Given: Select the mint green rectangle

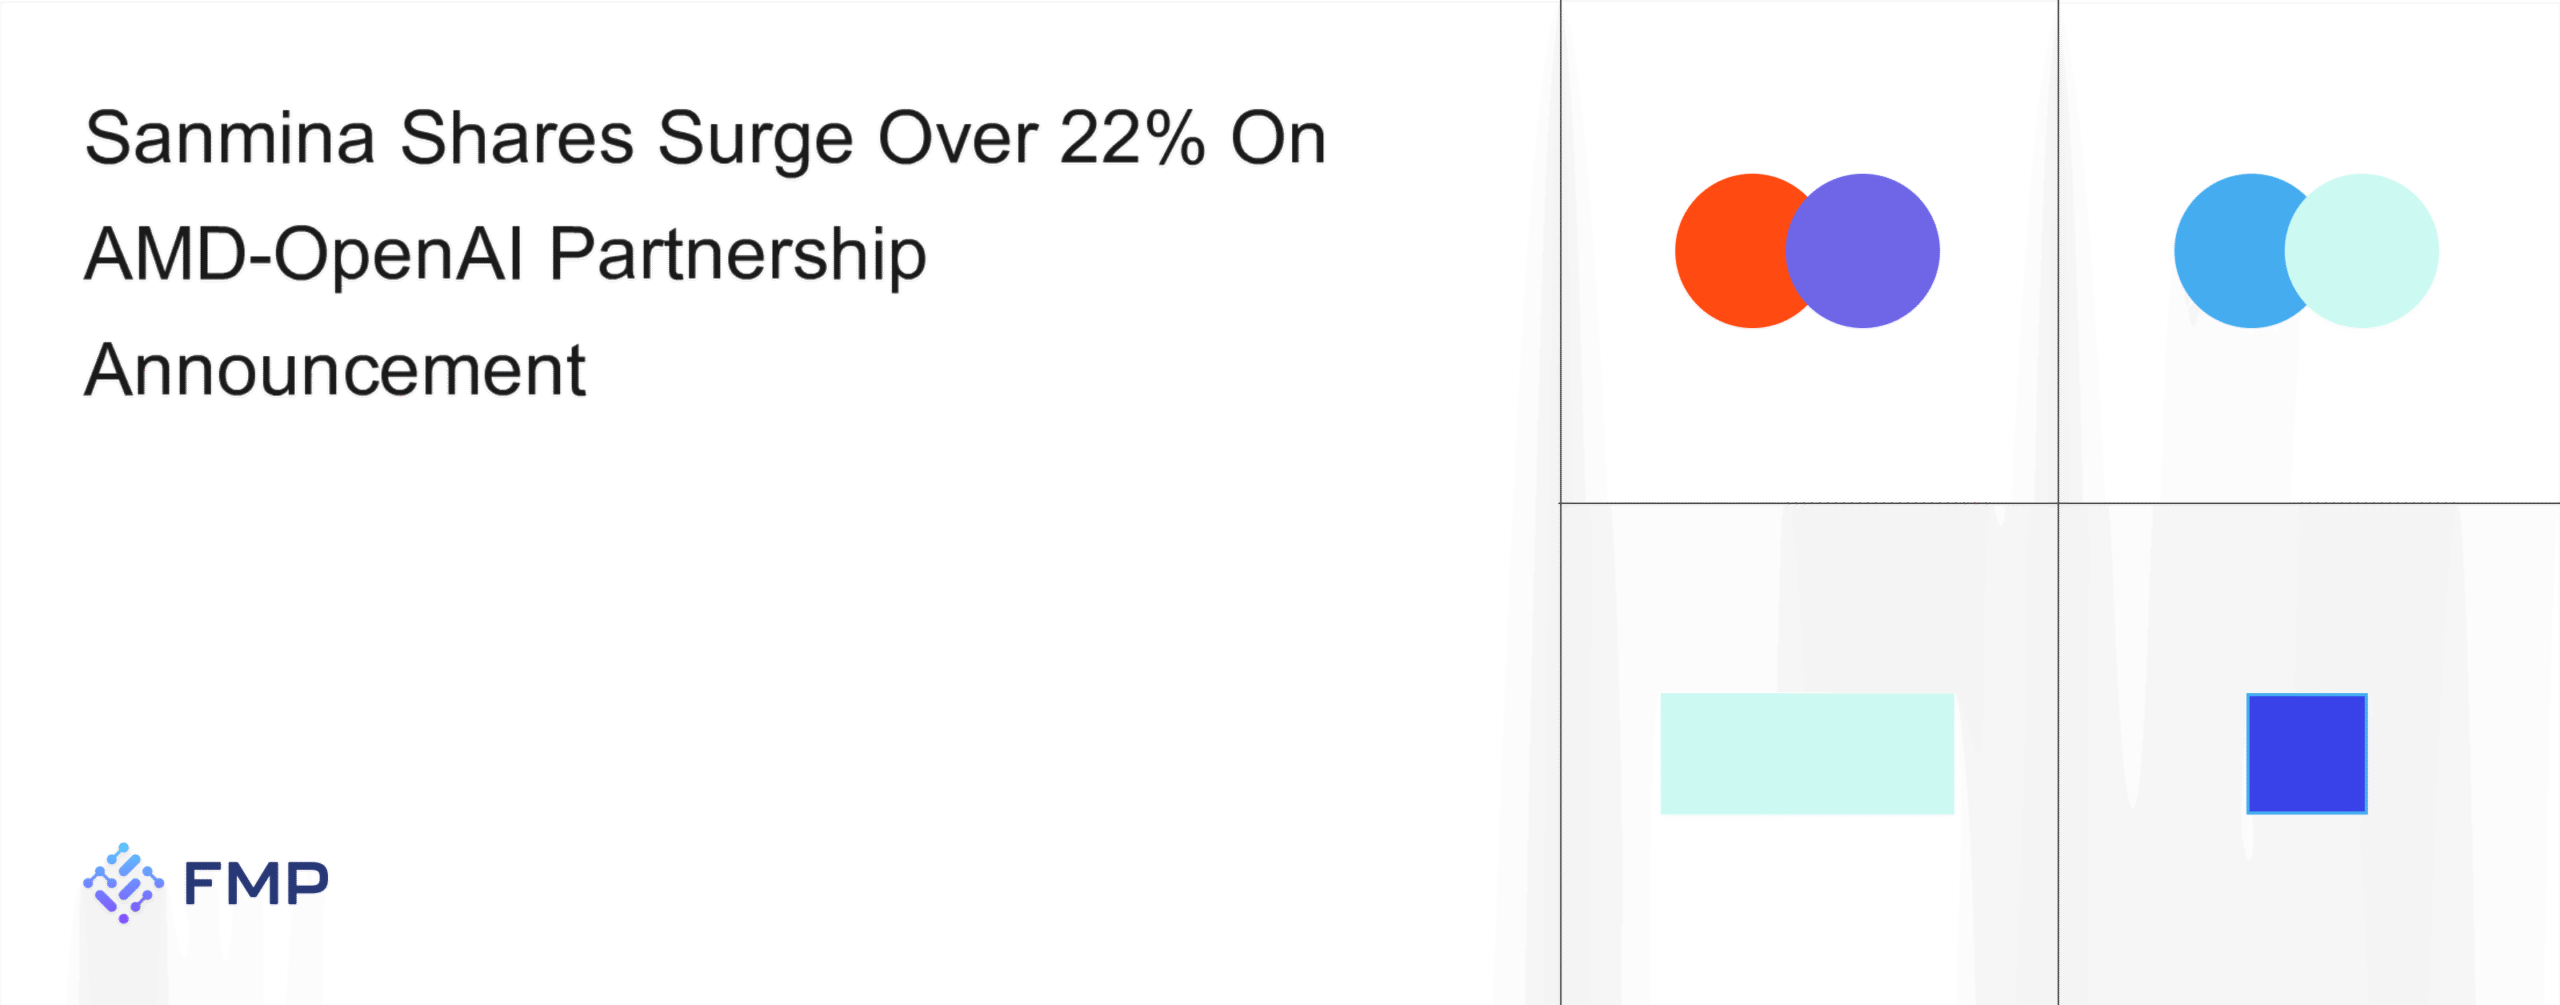Looking at the screenshot, I should (x=1806, y=754).
